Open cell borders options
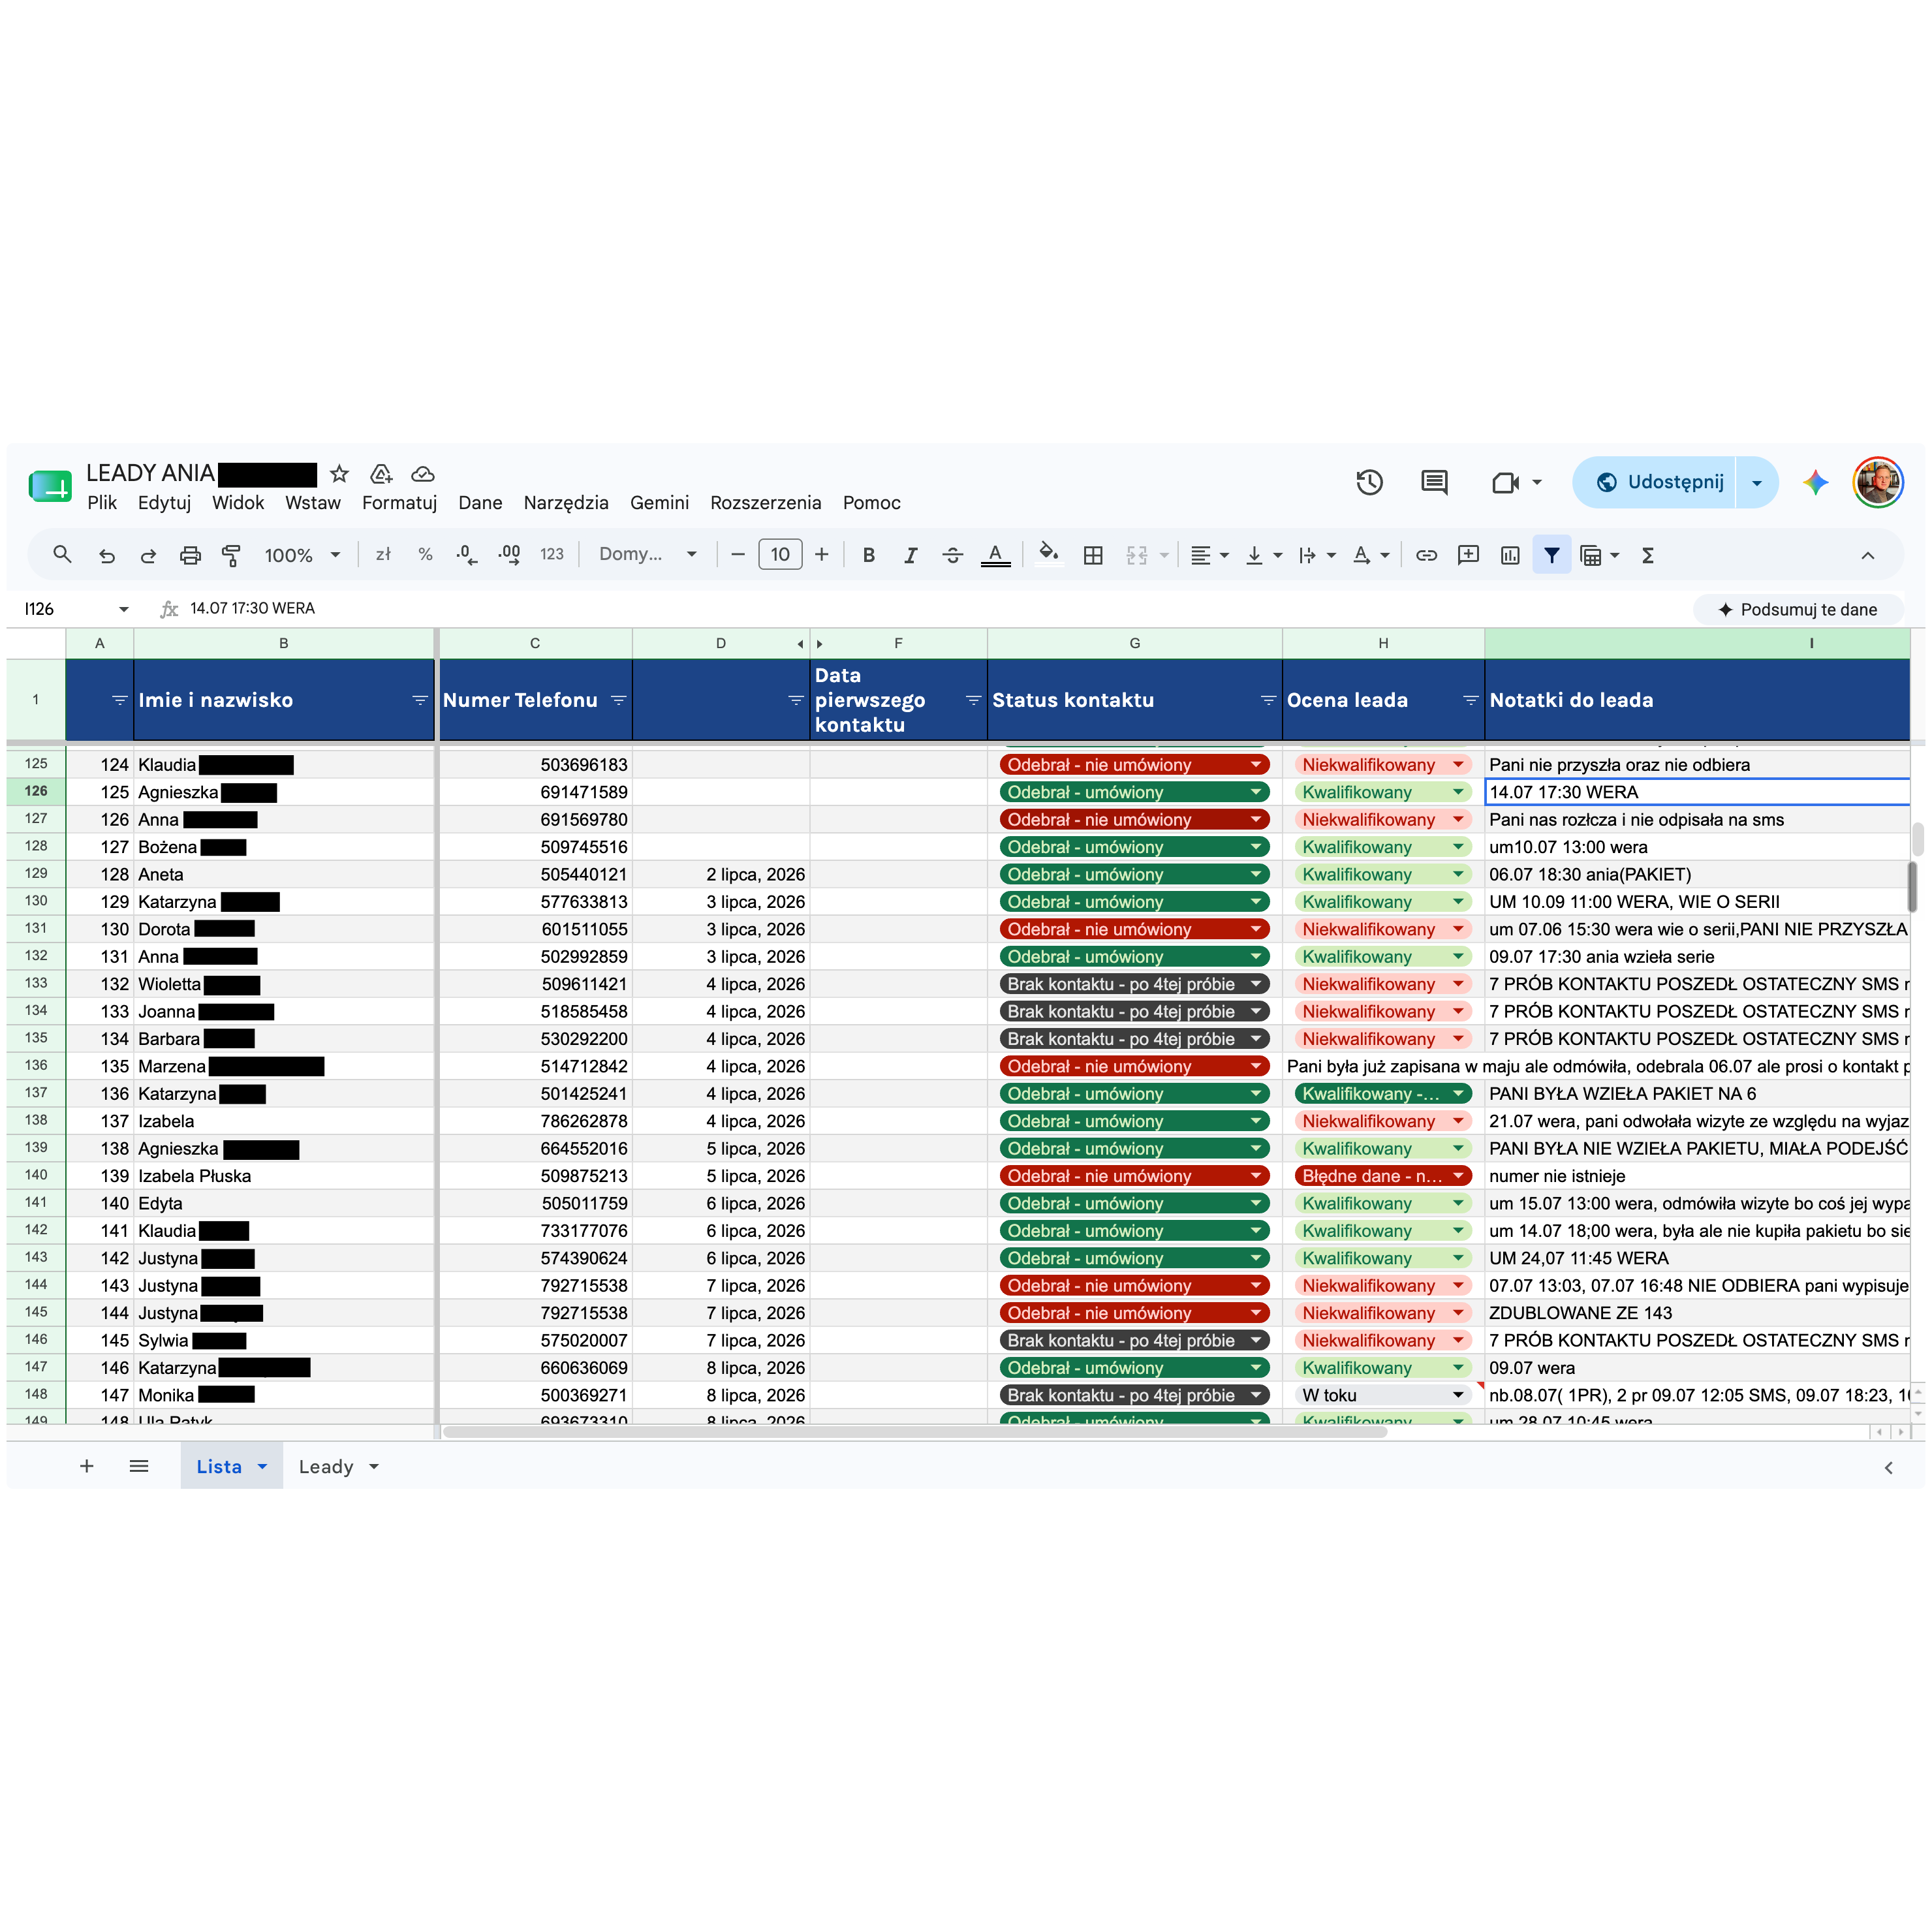 (1093, 555)
